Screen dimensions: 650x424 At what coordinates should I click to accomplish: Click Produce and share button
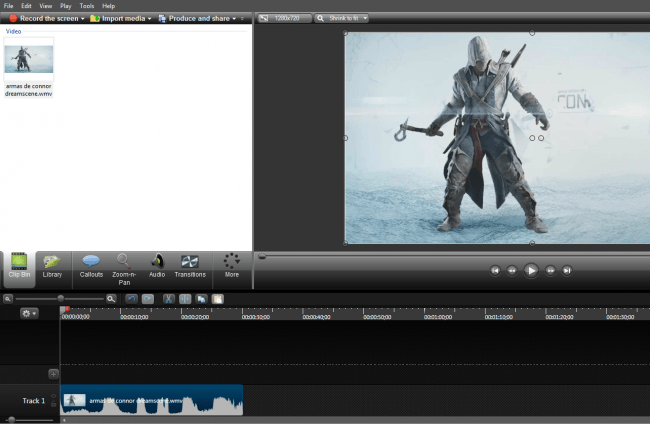tap(194, 18)
